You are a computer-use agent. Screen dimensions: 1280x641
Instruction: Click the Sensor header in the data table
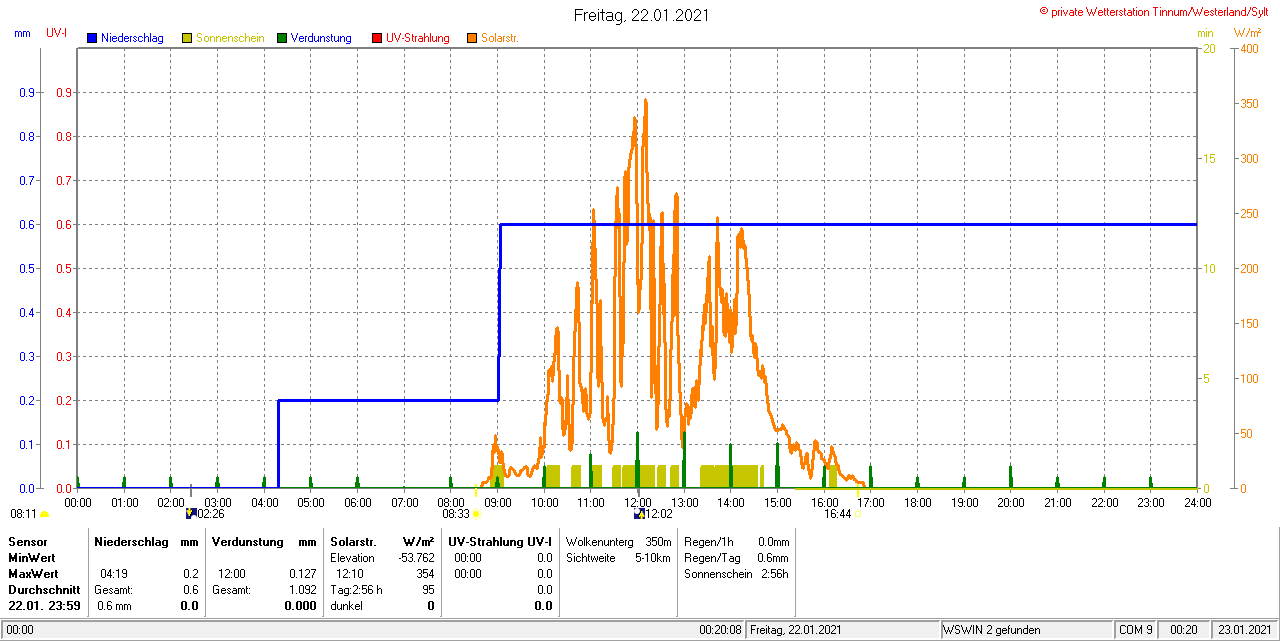point(27,541)
